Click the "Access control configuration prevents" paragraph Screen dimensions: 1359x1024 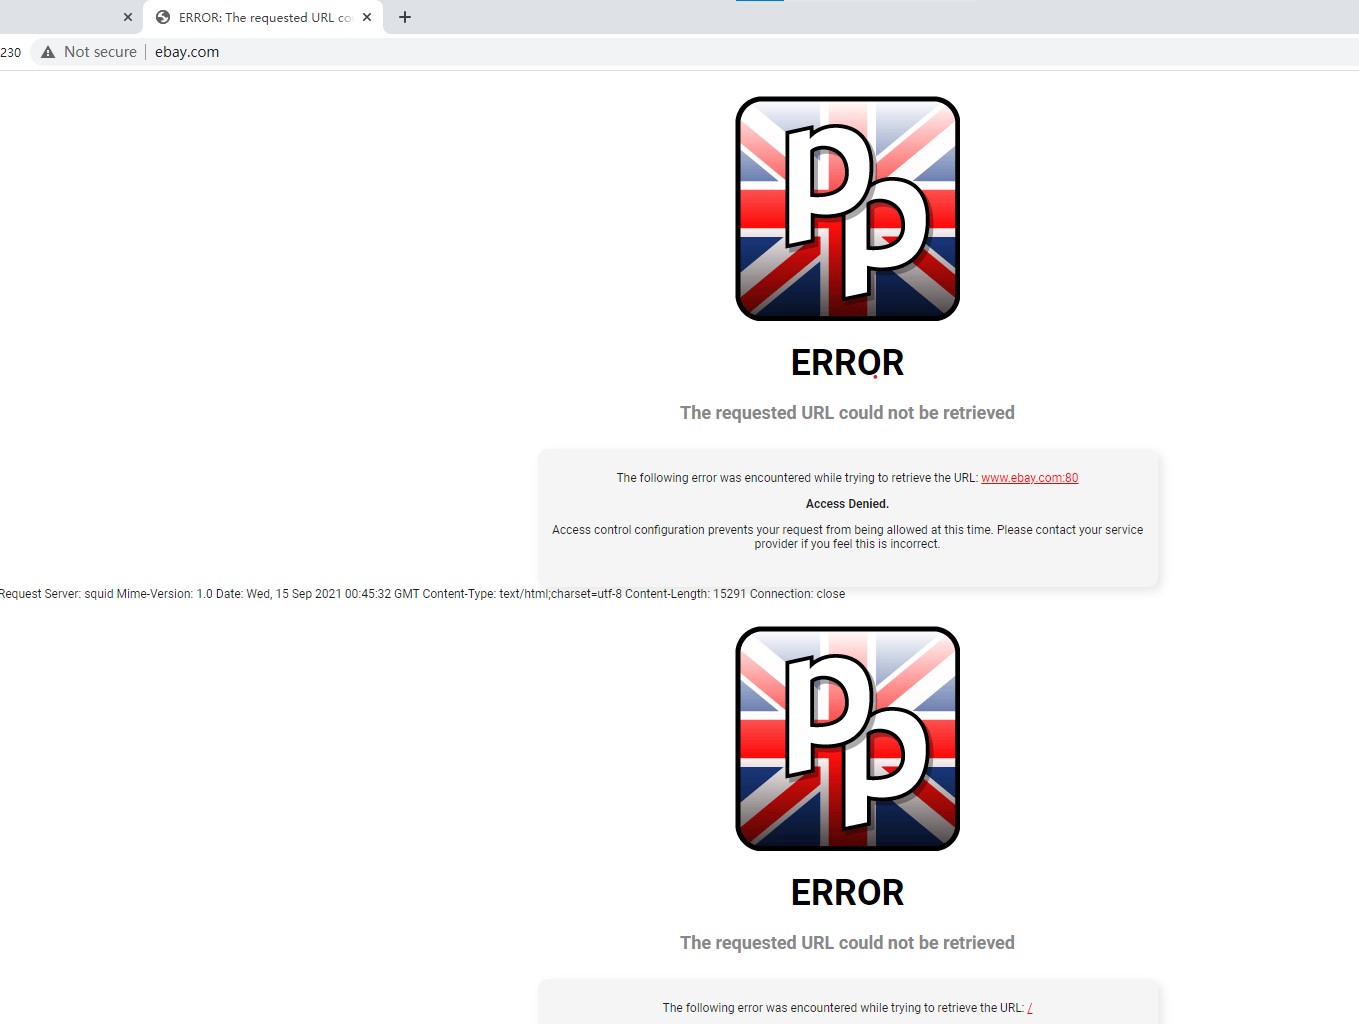847,537
